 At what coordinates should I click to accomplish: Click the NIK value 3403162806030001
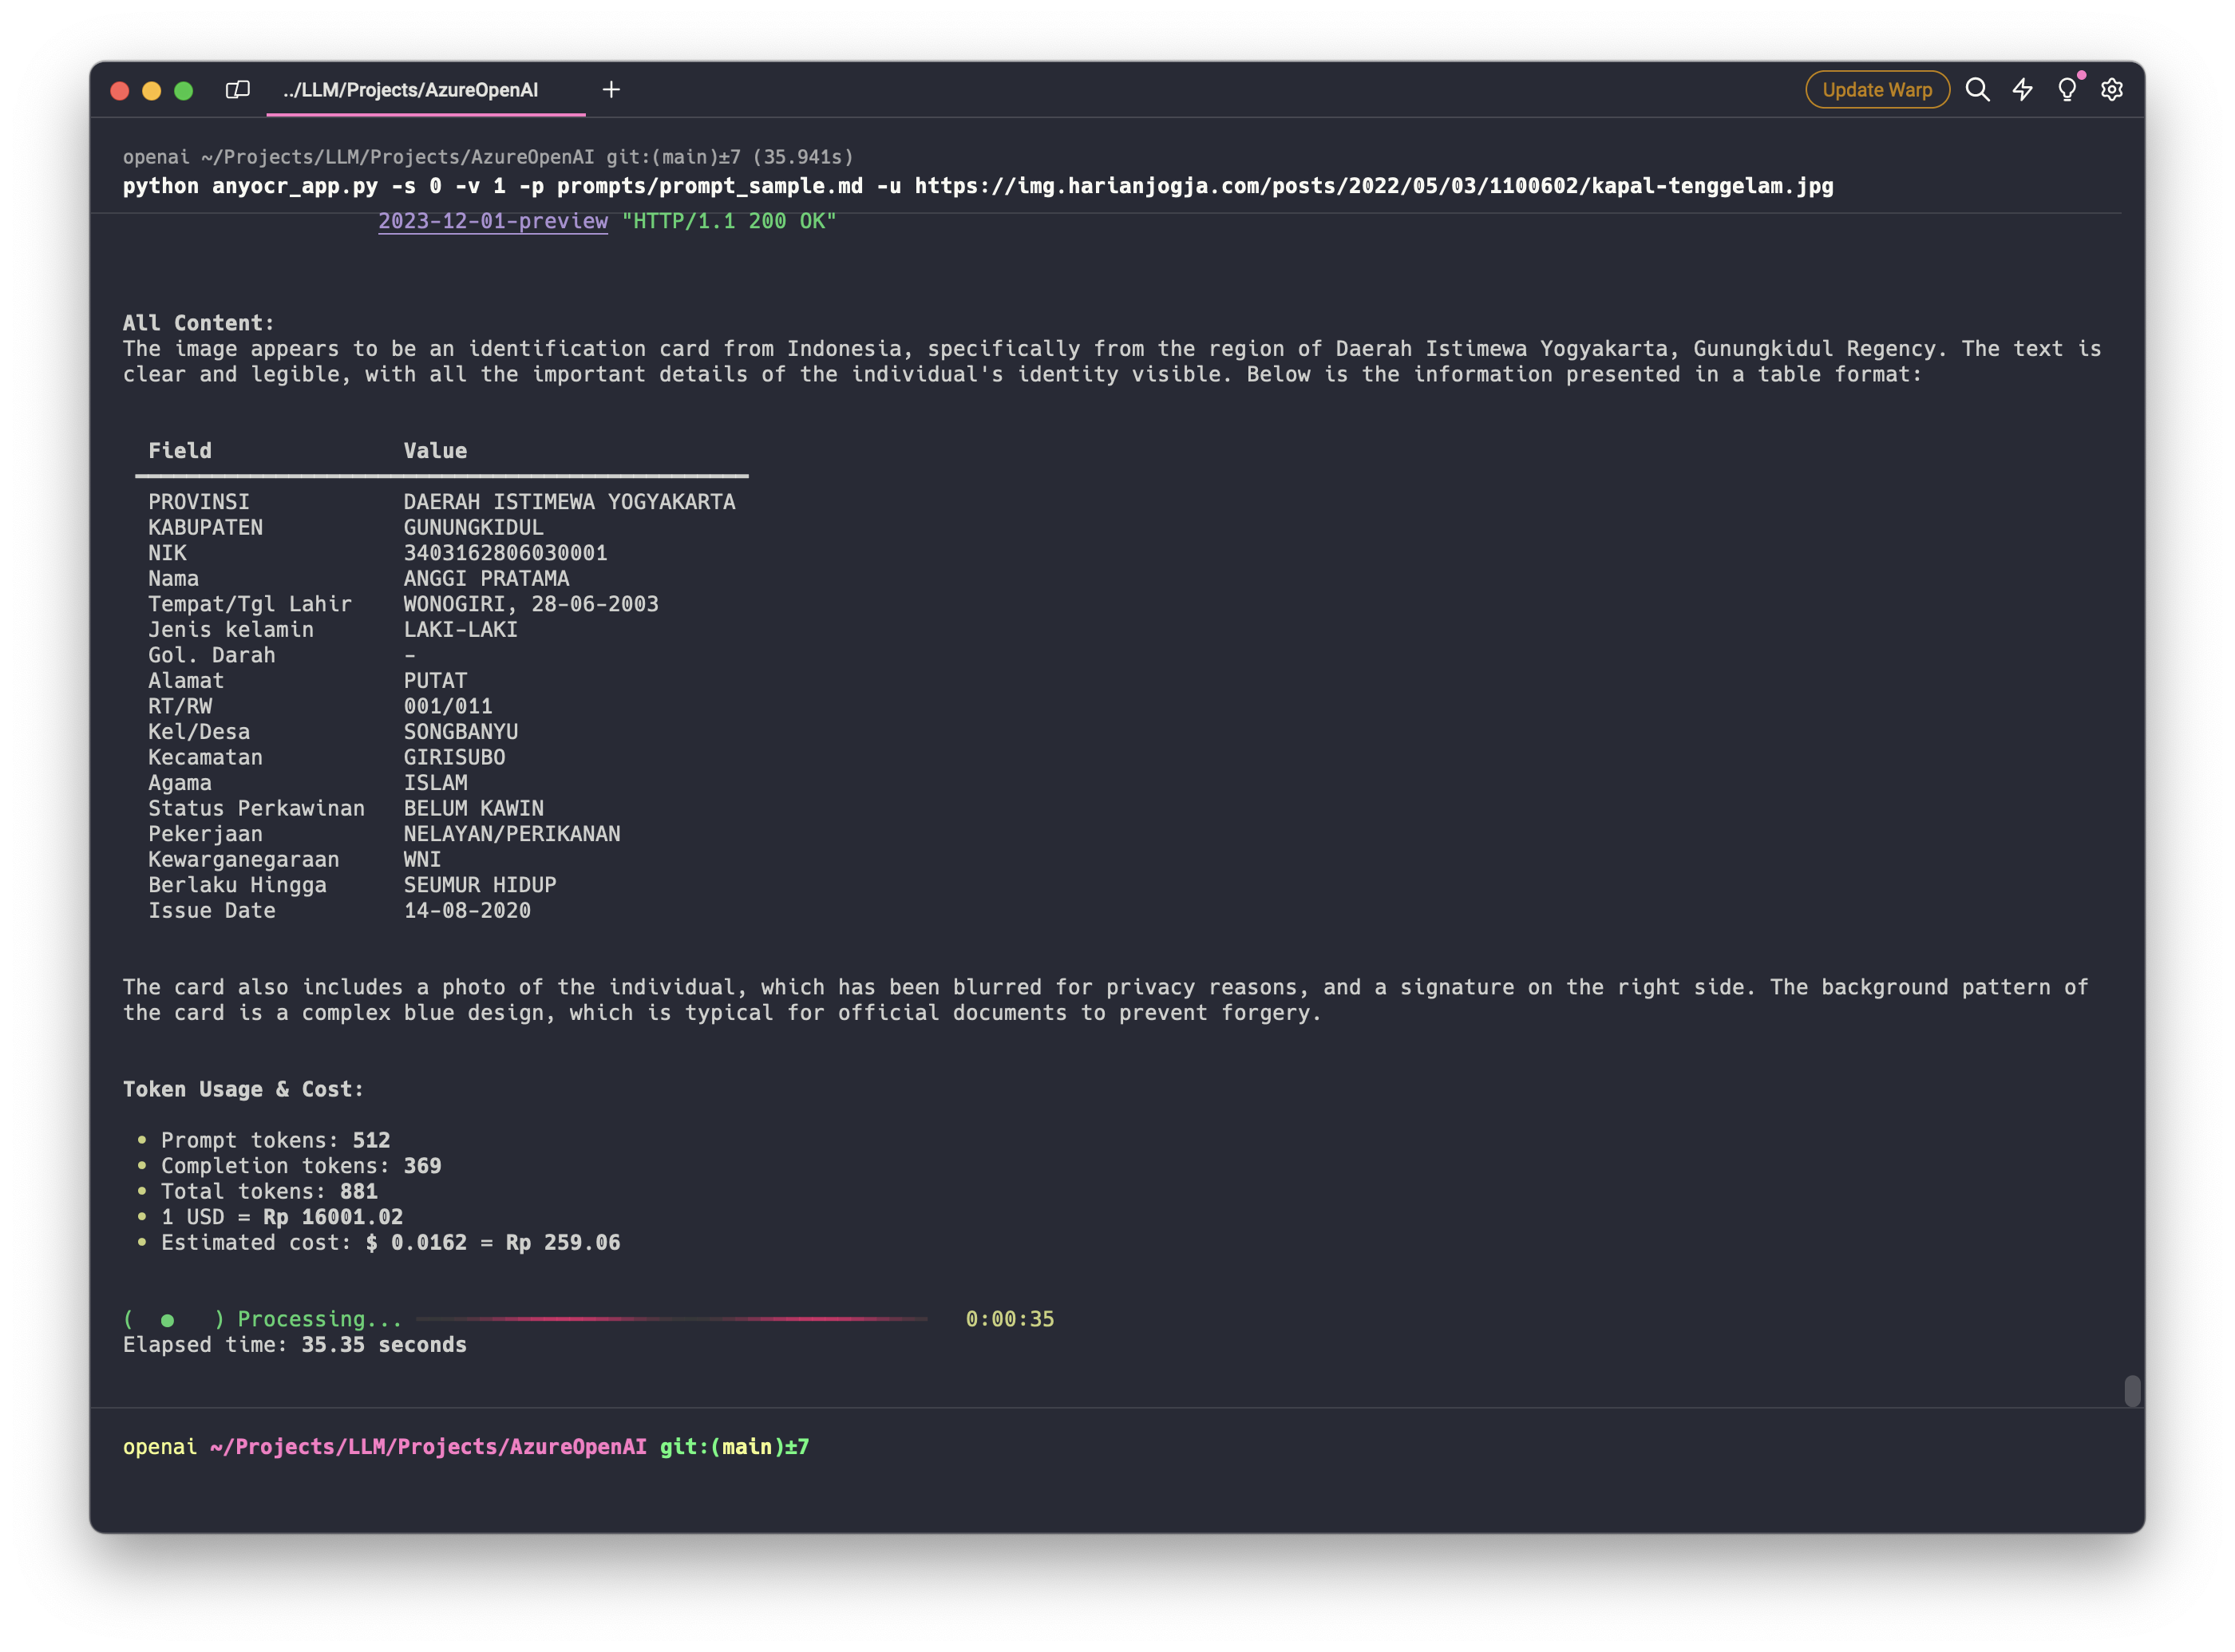pos(505,553)
